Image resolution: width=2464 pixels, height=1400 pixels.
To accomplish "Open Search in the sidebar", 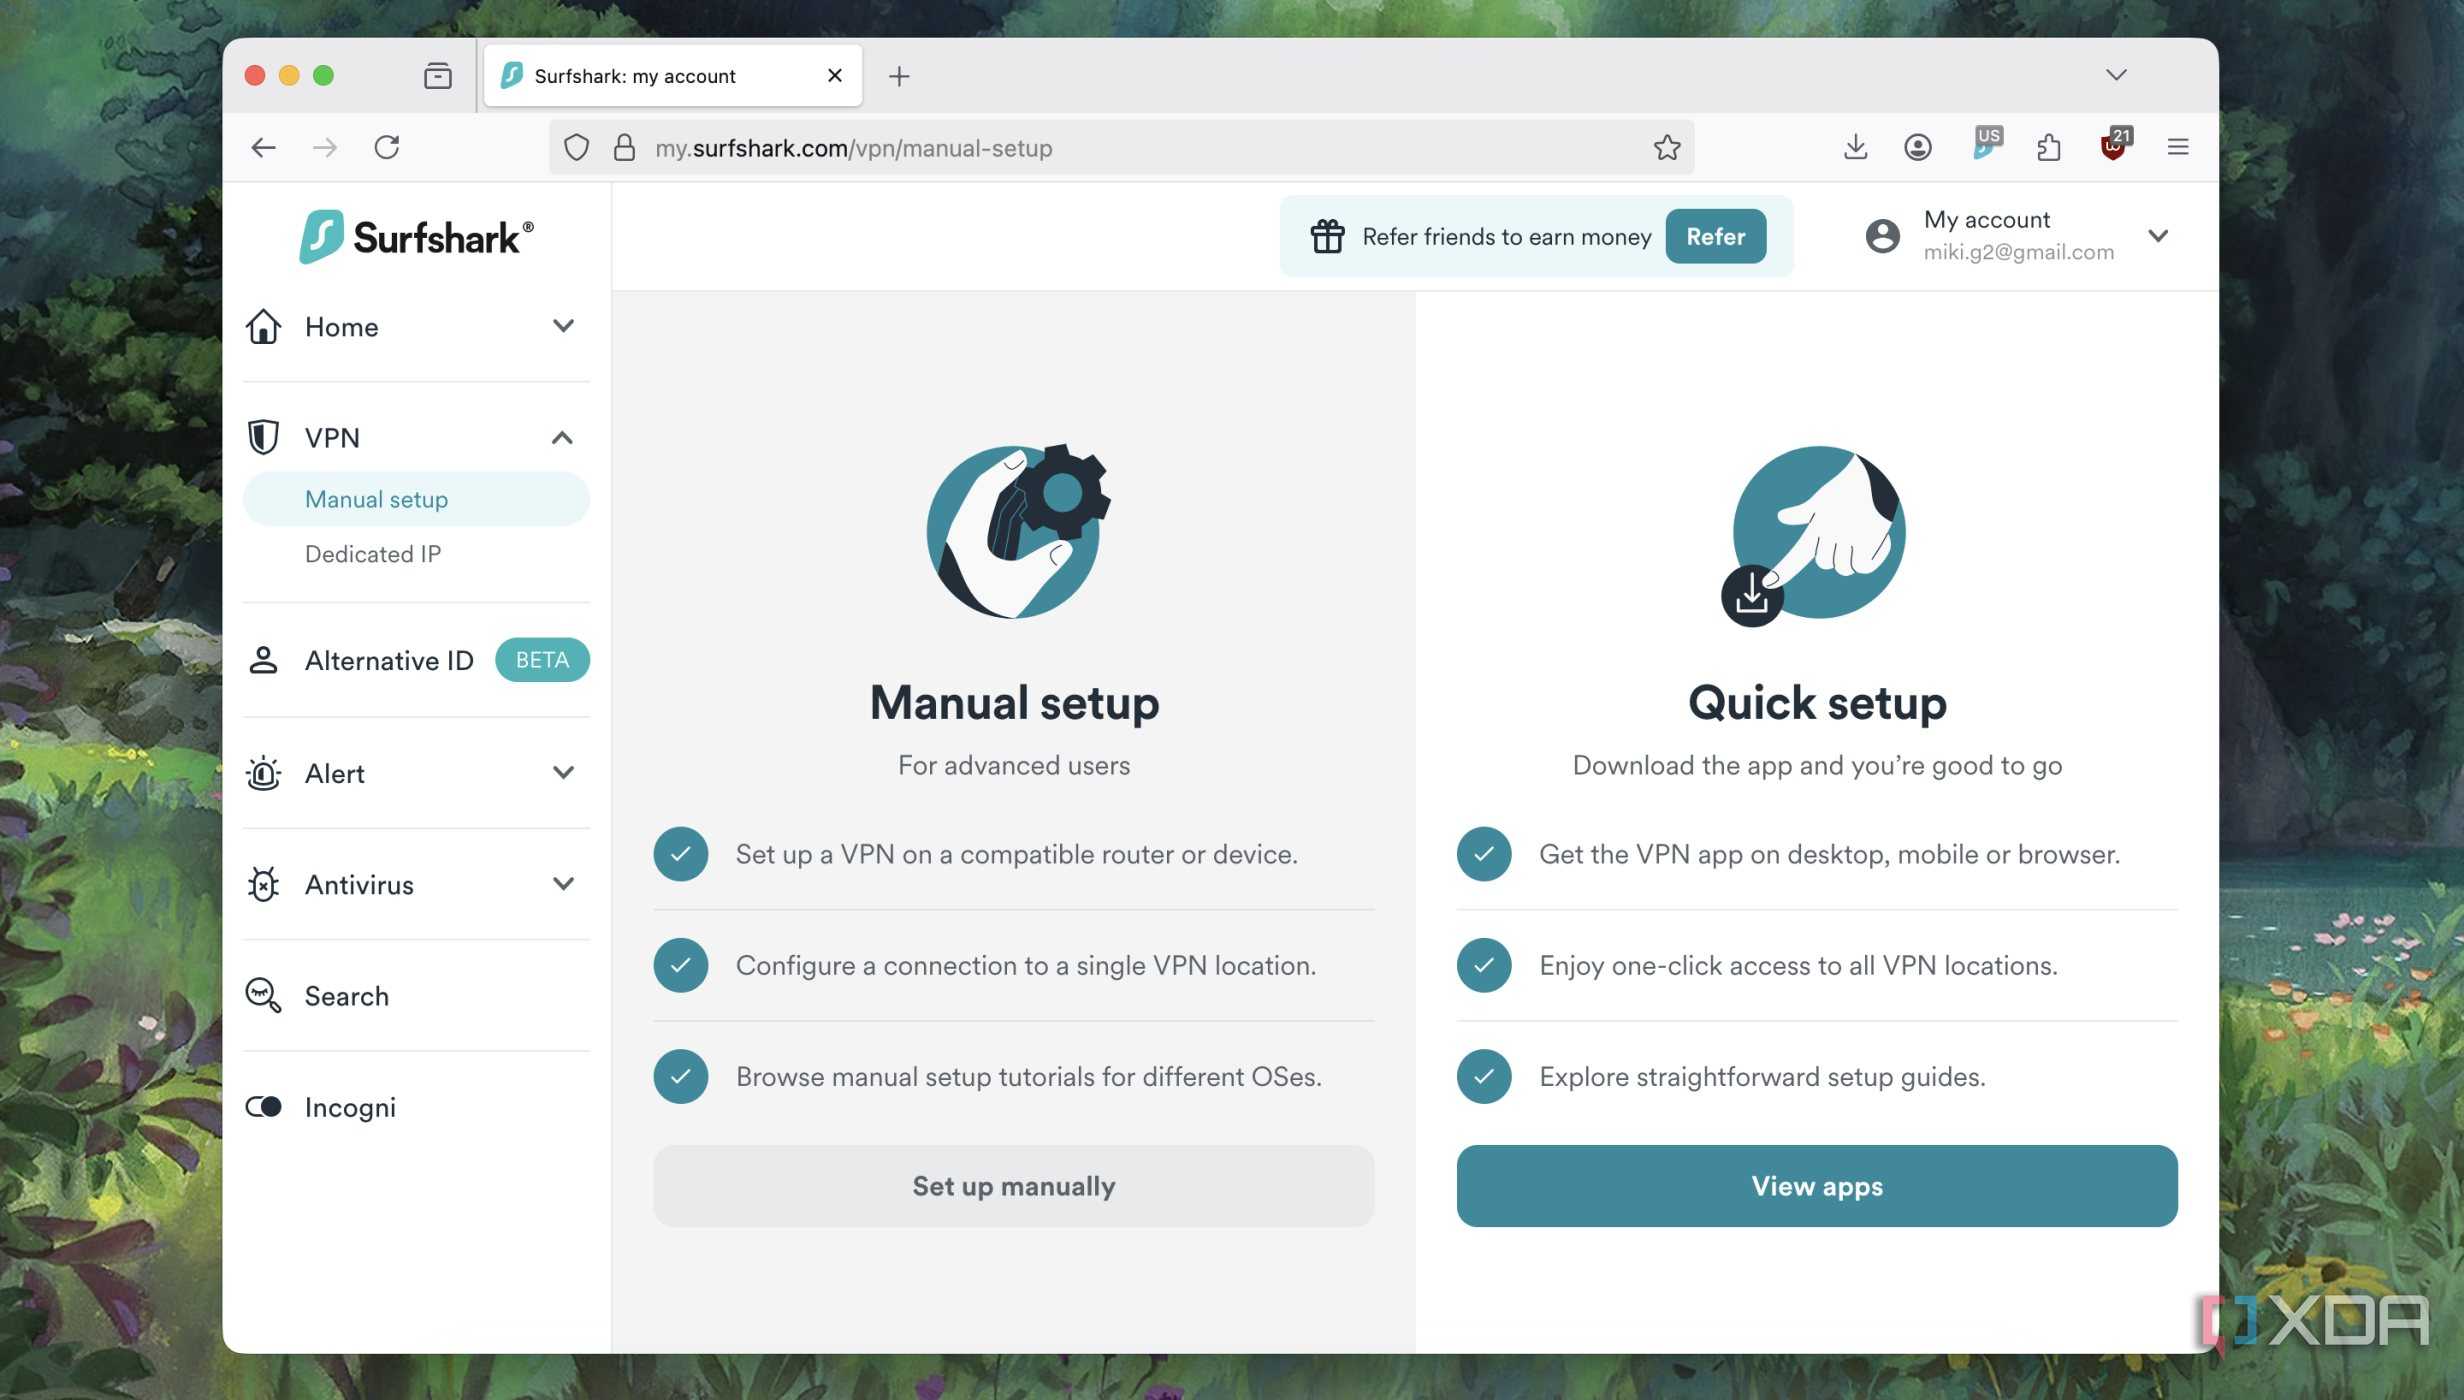I will click(x=346, y=996).
